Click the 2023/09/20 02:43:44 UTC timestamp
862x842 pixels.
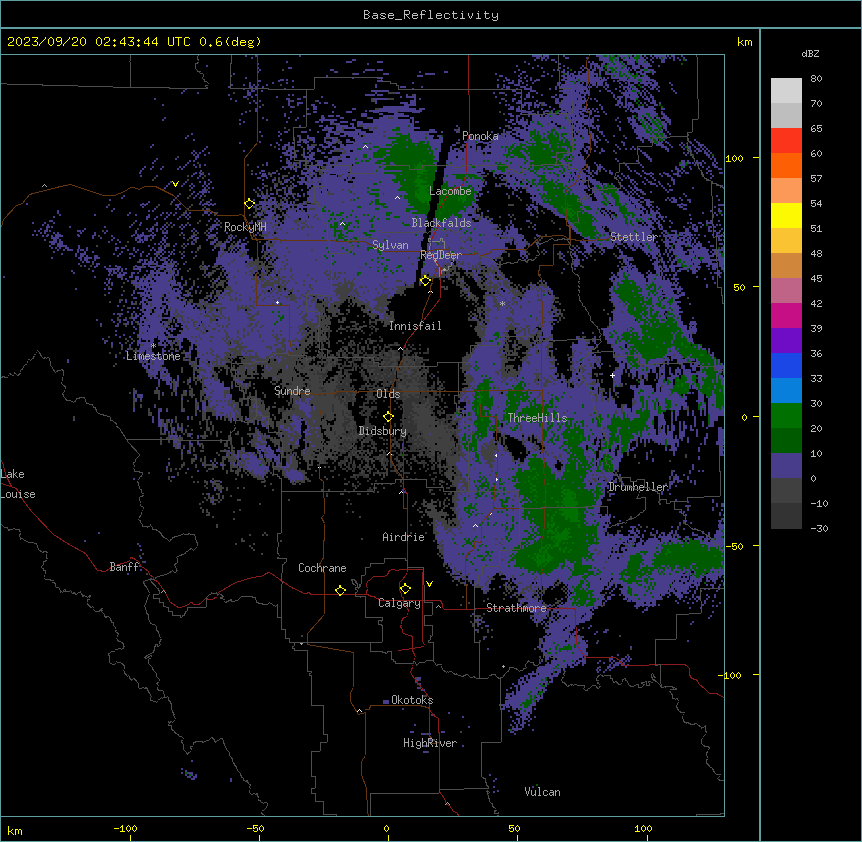click(x=99, y=42)
